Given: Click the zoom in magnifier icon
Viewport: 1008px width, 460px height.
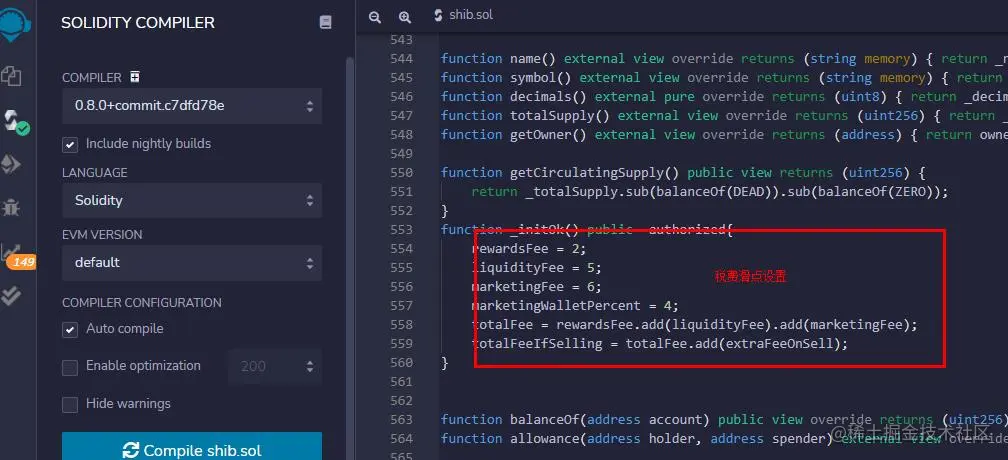Looking at the screenshot, I should click(x=404, y=17).
